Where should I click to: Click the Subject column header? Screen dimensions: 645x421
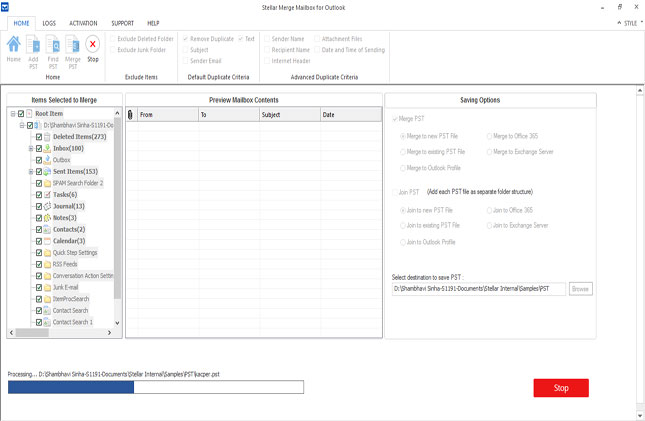click(x=290, y=114)
